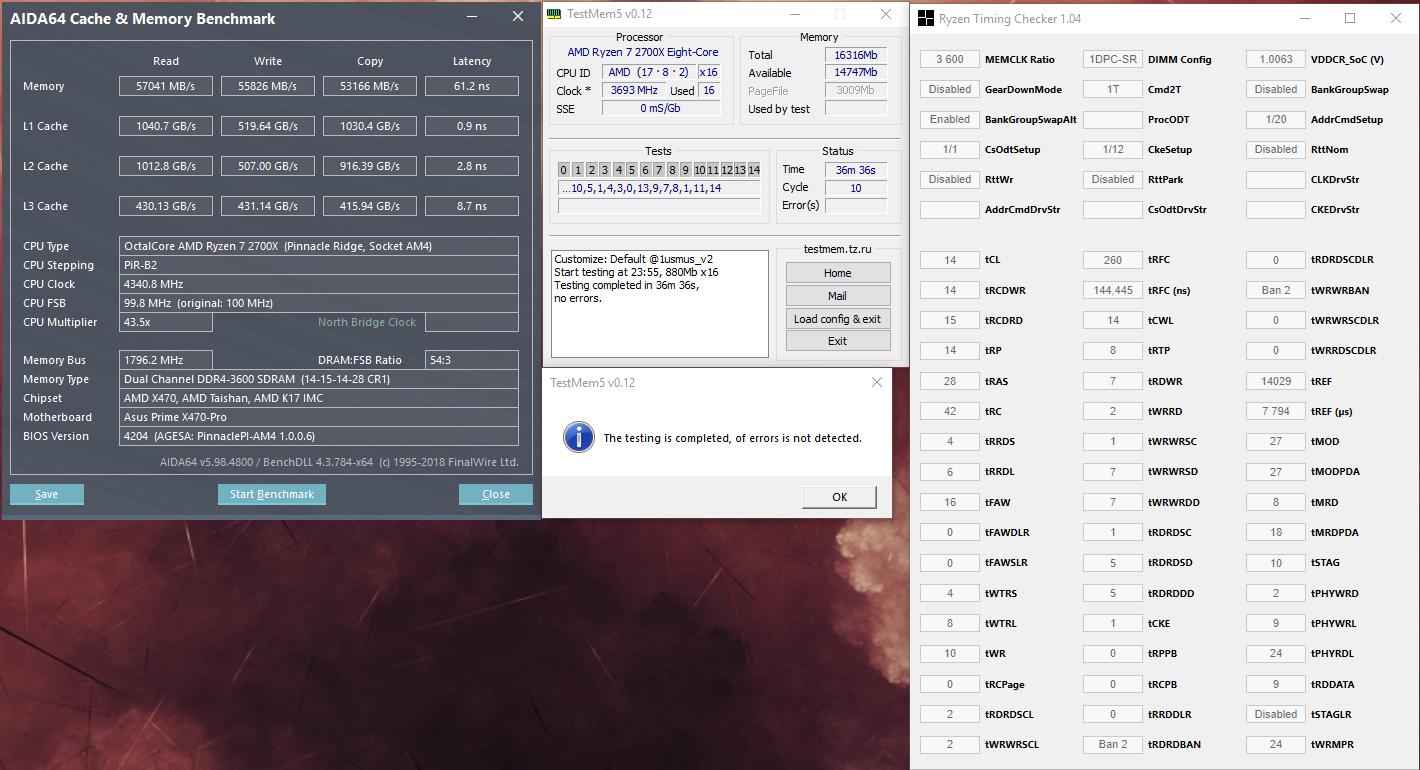Click the tRC value field showing 42
This screenshot has height=770, width=1420.
pyautogui.click(x=950, y=412)
